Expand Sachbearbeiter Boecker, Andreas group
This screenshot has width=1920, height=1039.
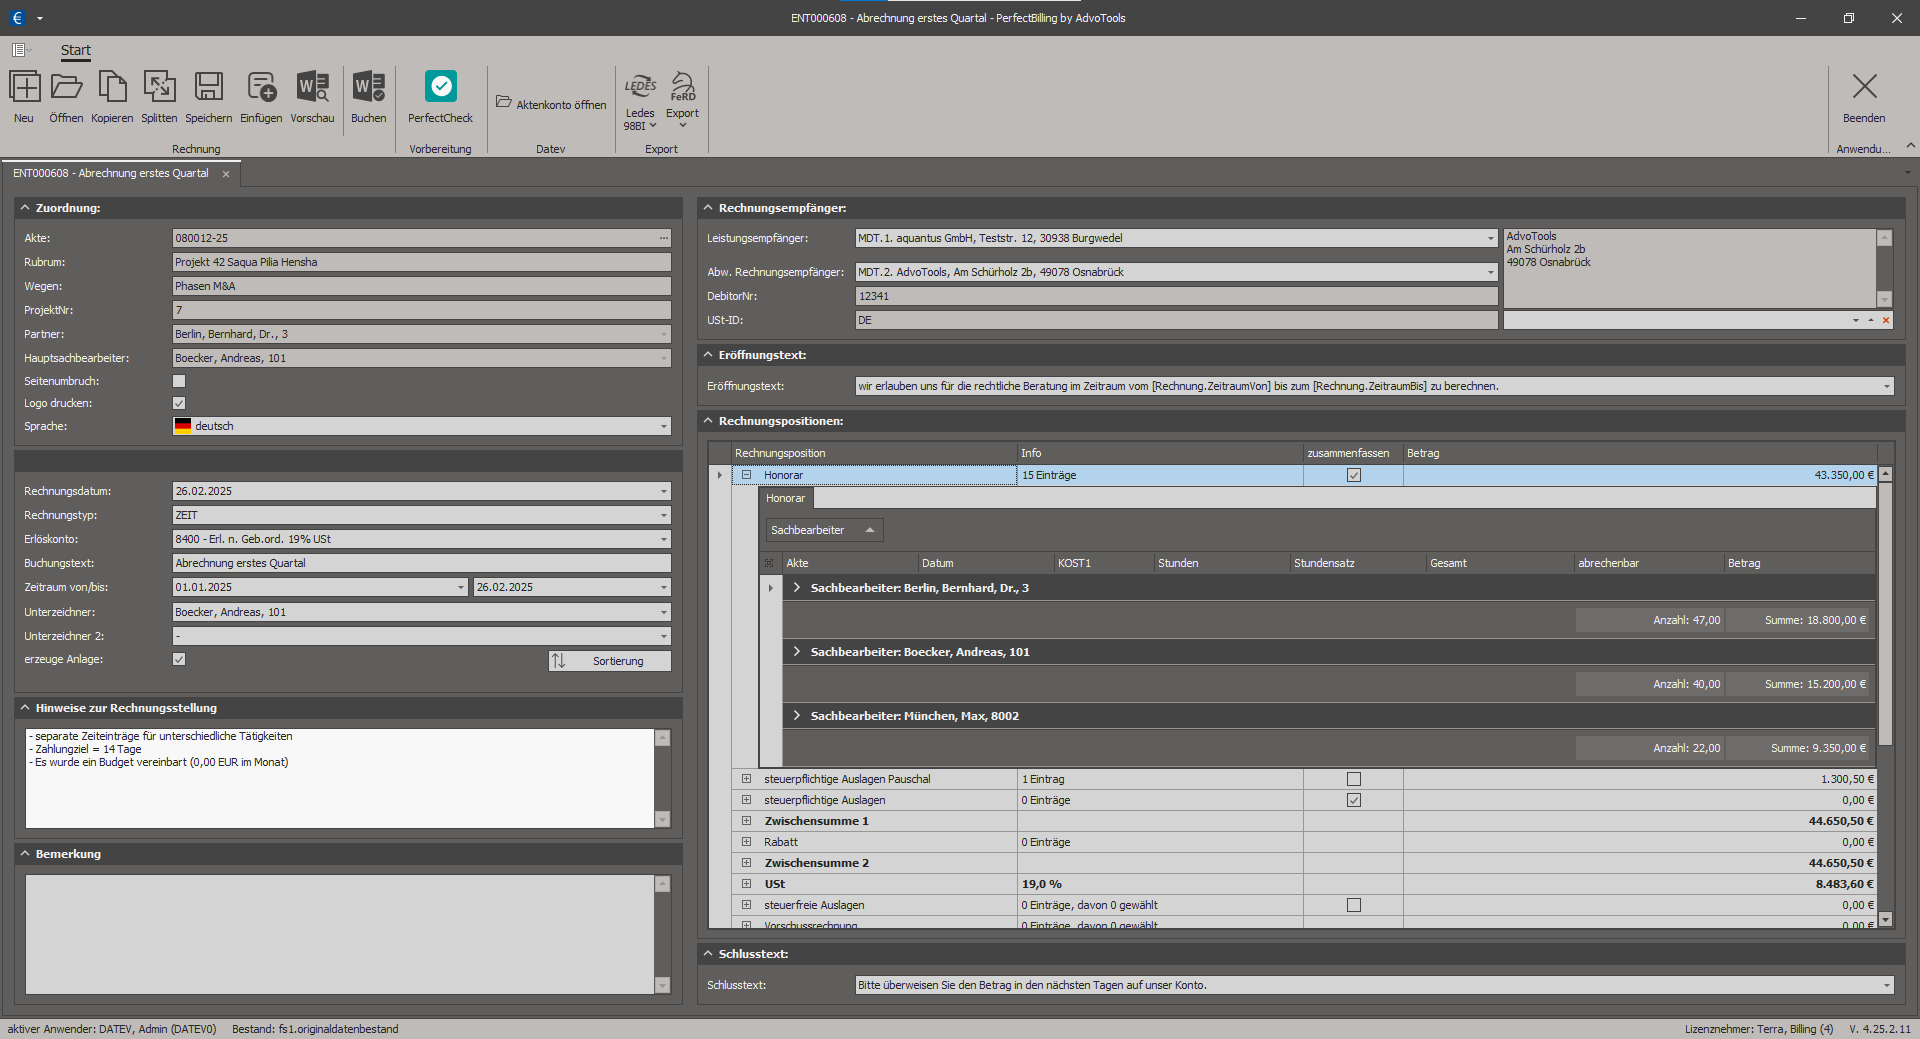tap(797, 652)
